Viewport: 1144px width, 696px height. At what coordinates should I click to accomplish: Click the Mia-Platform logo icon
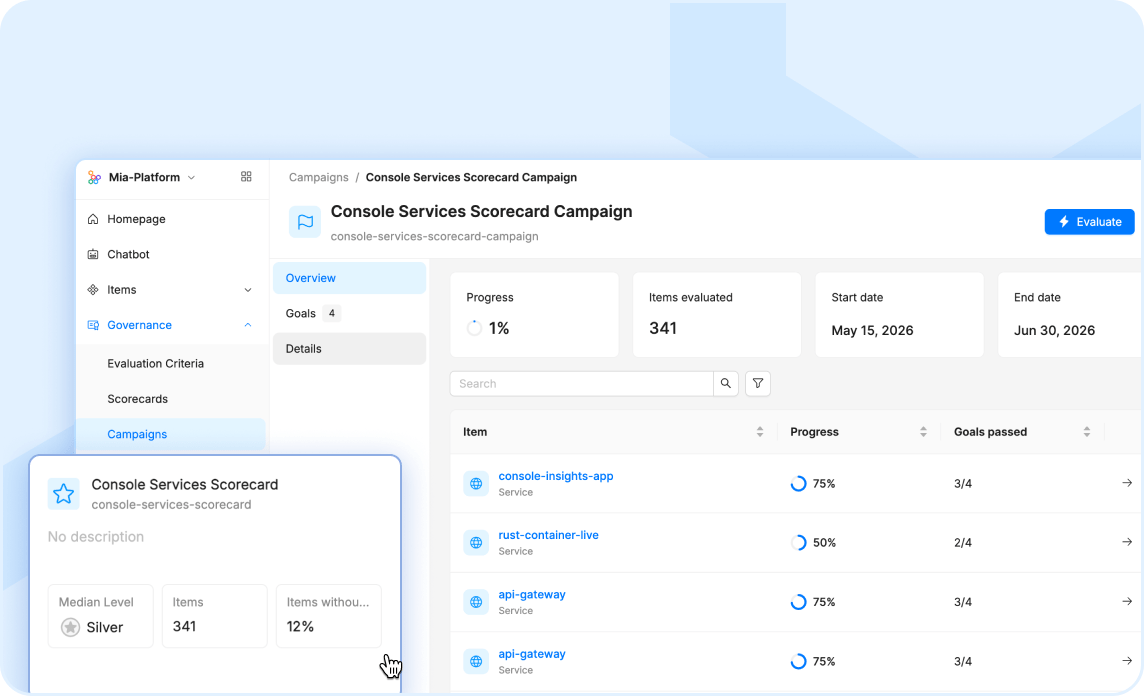[94, 177]
